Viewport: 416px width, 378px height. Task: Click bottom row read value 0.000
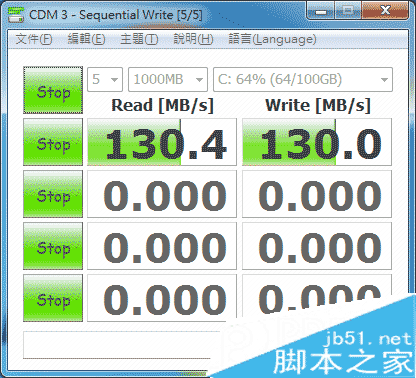tap(162, 298)
